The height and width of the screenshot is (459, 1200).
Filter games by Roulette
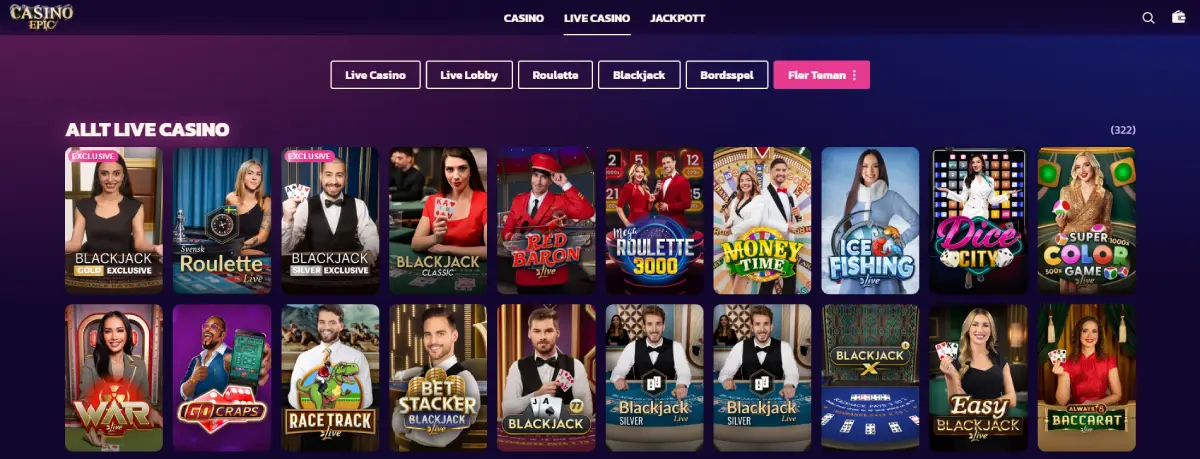pos(556,75)
